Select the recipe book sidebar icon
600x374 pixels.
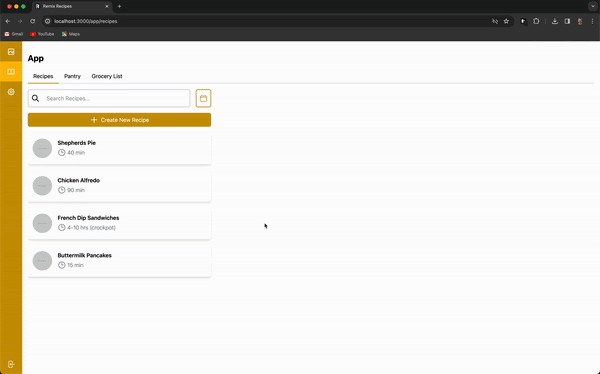tap(11, 72)
